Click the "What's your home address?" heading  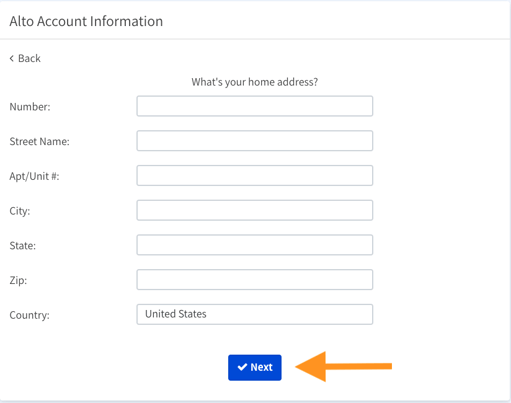[x=255, y=82]
